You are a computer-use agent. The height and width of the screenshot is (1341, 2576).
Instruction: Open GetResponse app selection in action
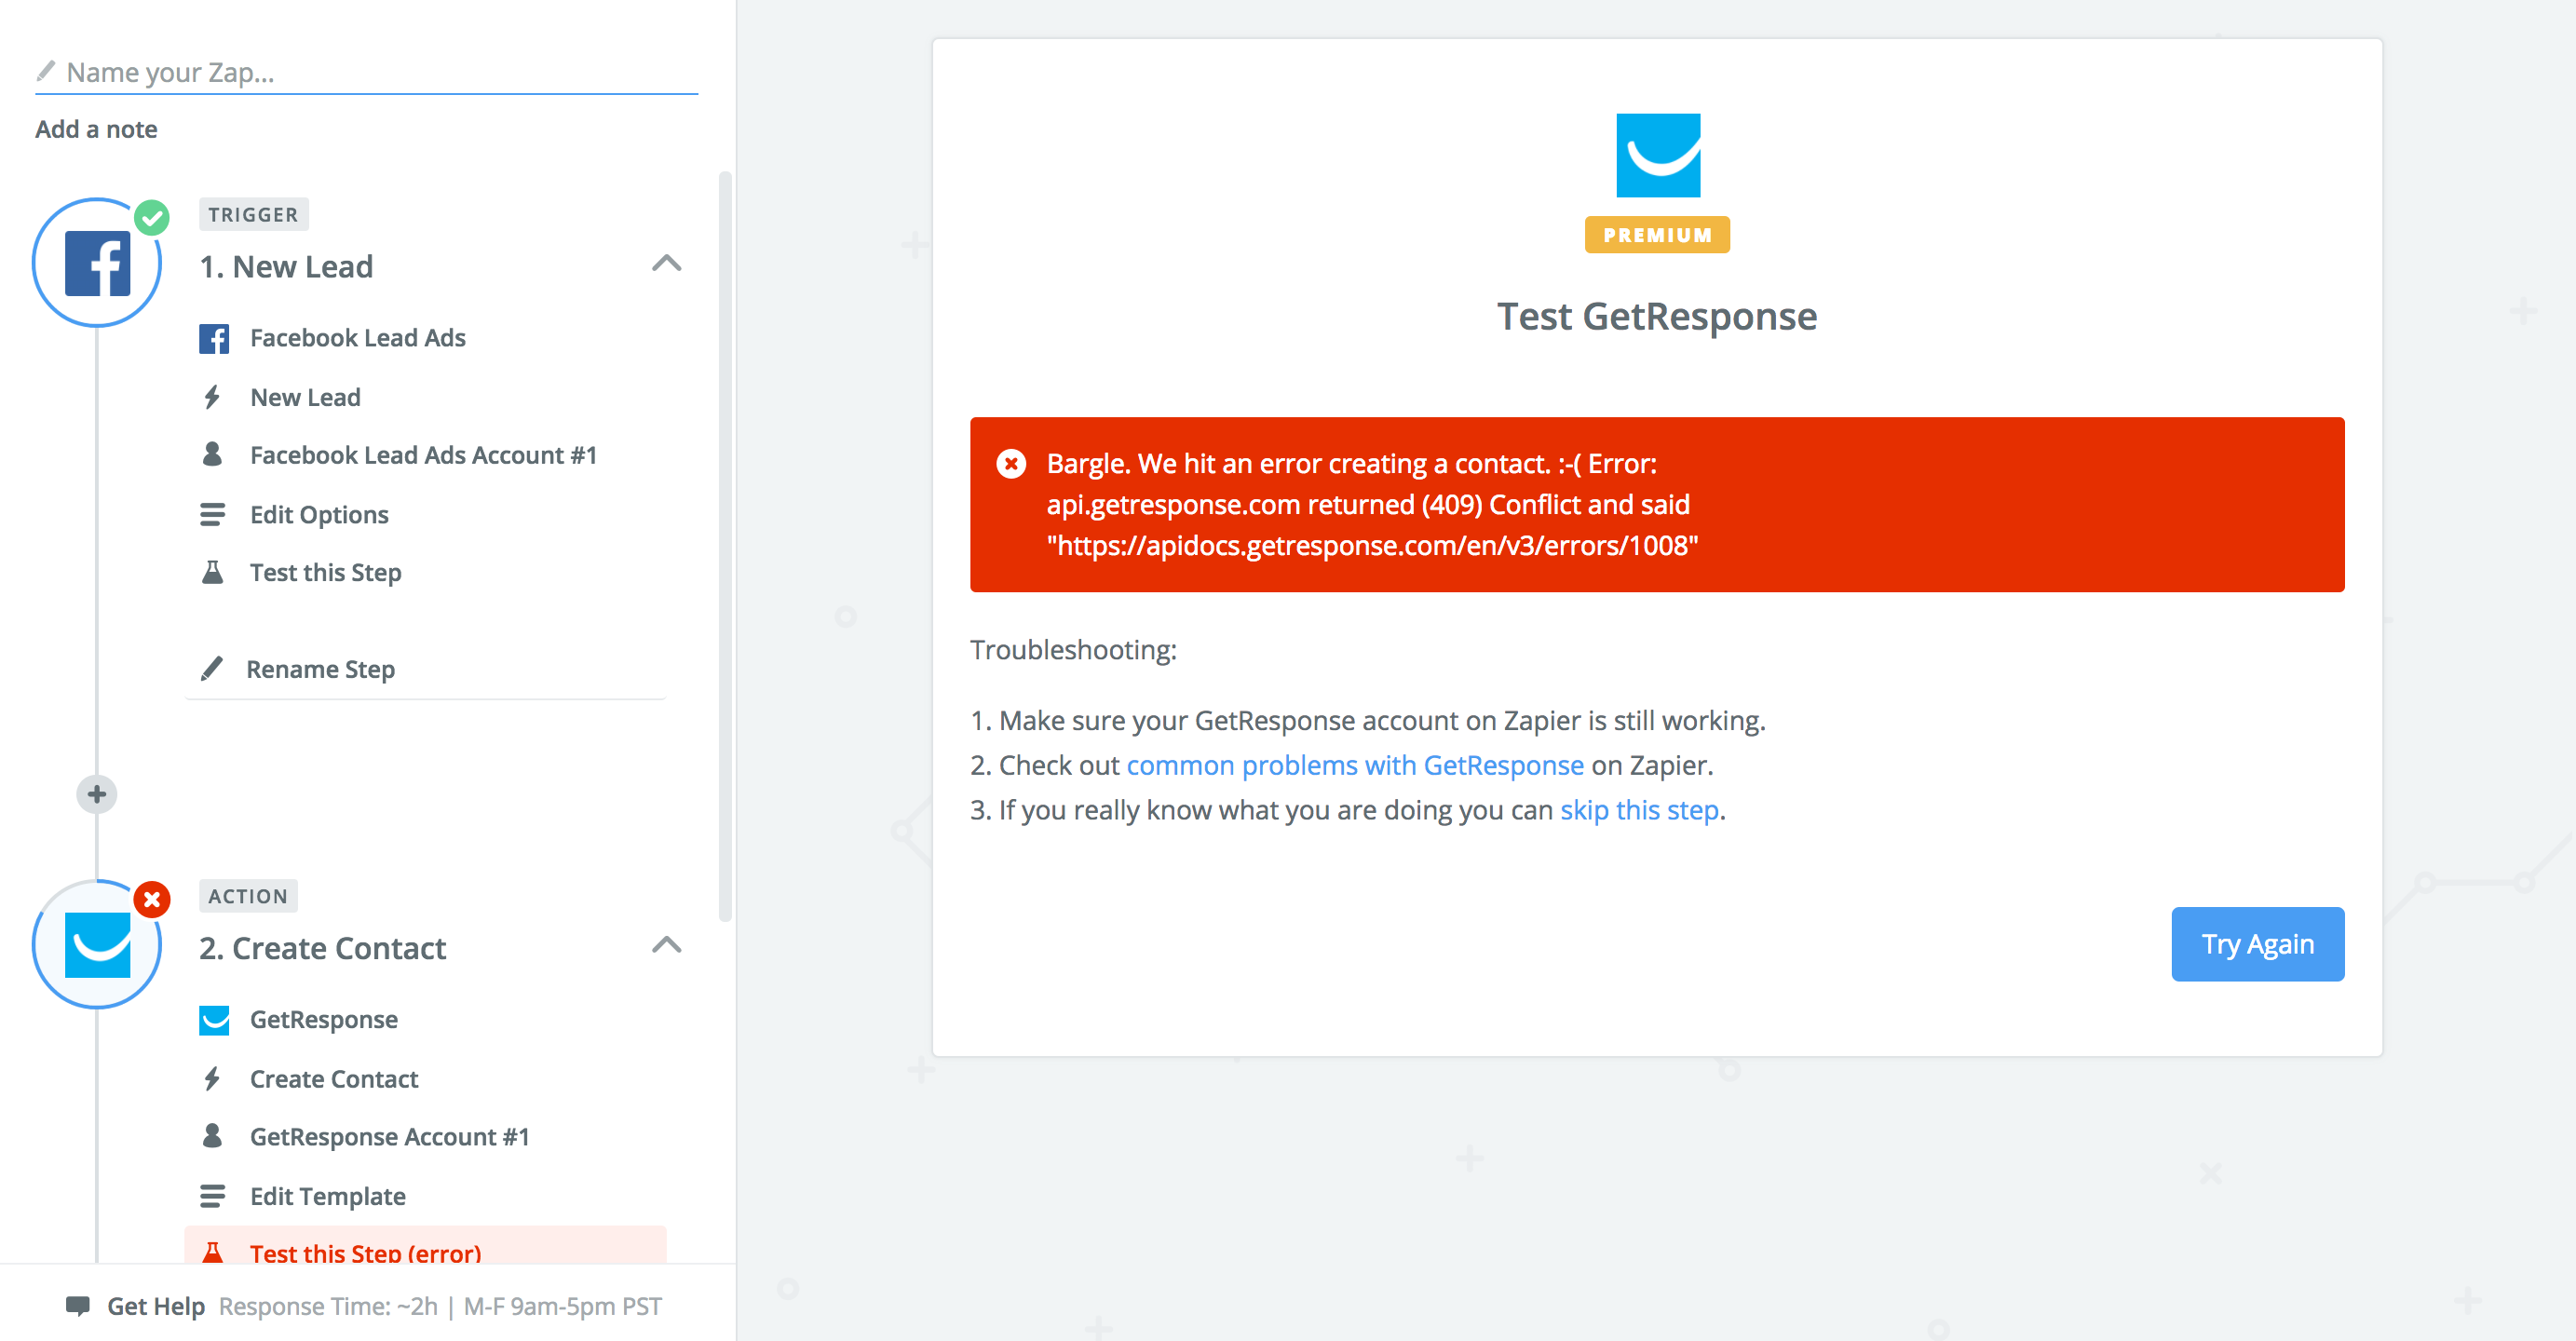click(324, 1020)
